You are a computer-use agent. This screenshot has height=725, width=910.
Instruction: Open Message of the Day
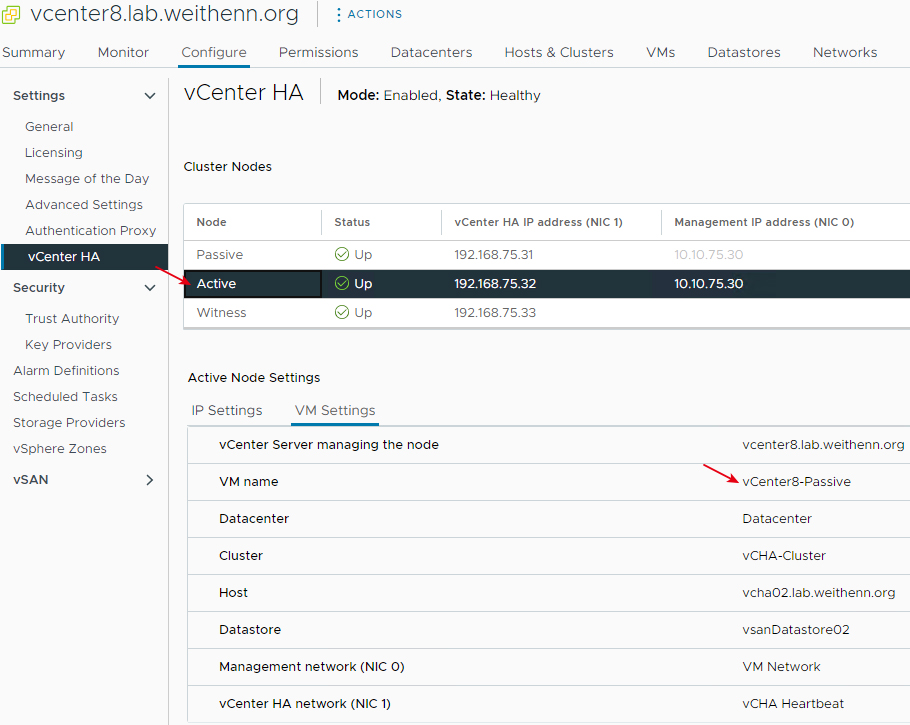(87, 179)
